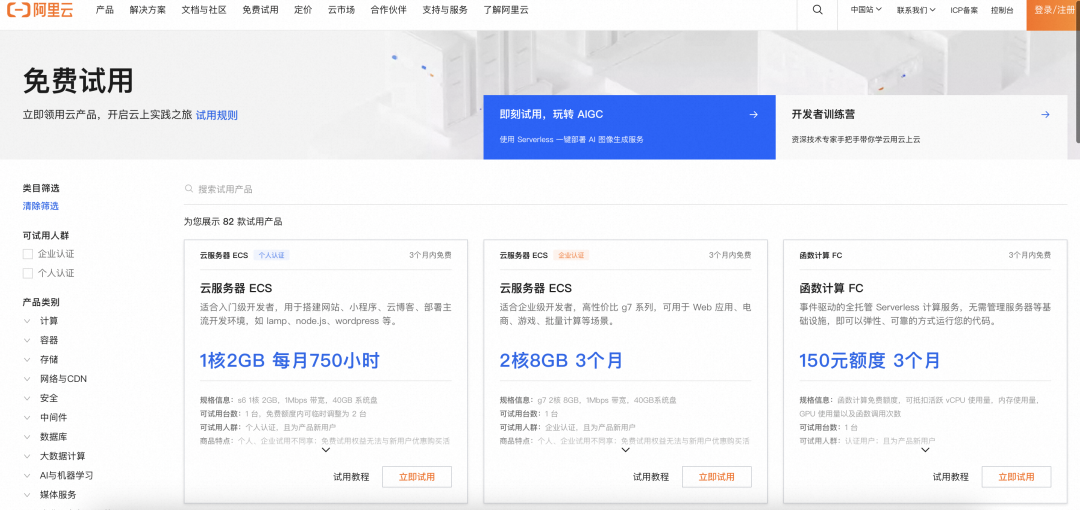Open the 控制台 console link
The width and height of the screenshot is (1080, 510).
[x=1001, y=10]
